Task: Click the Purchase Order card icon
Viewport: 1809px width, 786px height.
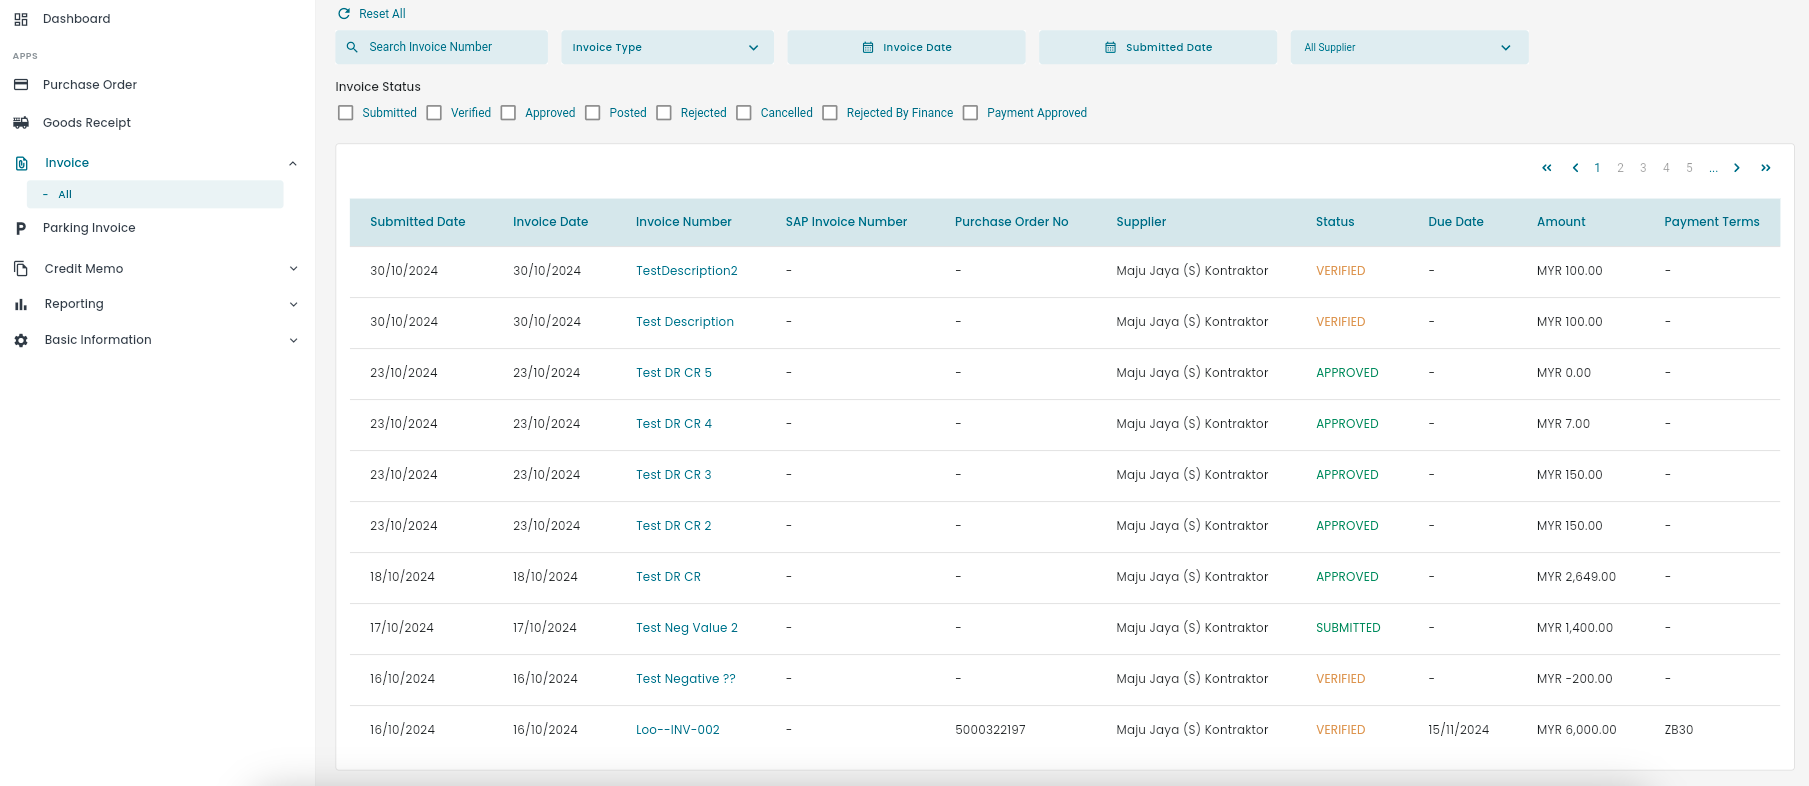Action: 21,85
